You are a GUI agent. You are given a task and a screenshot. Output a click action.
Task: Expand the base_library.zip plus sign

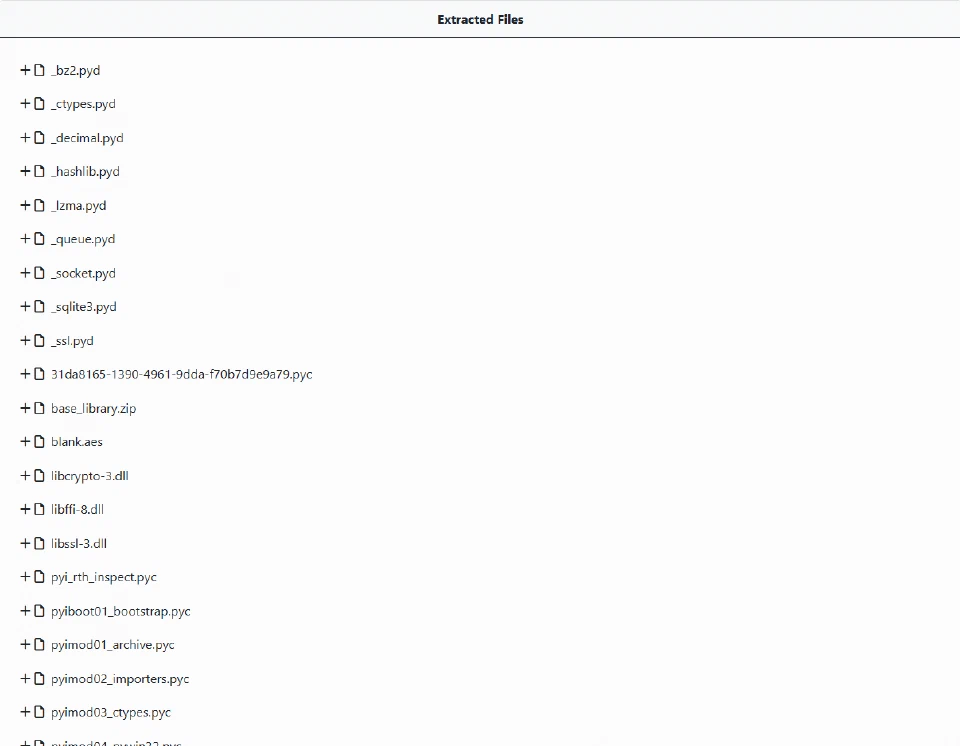(x=25, y=408)
